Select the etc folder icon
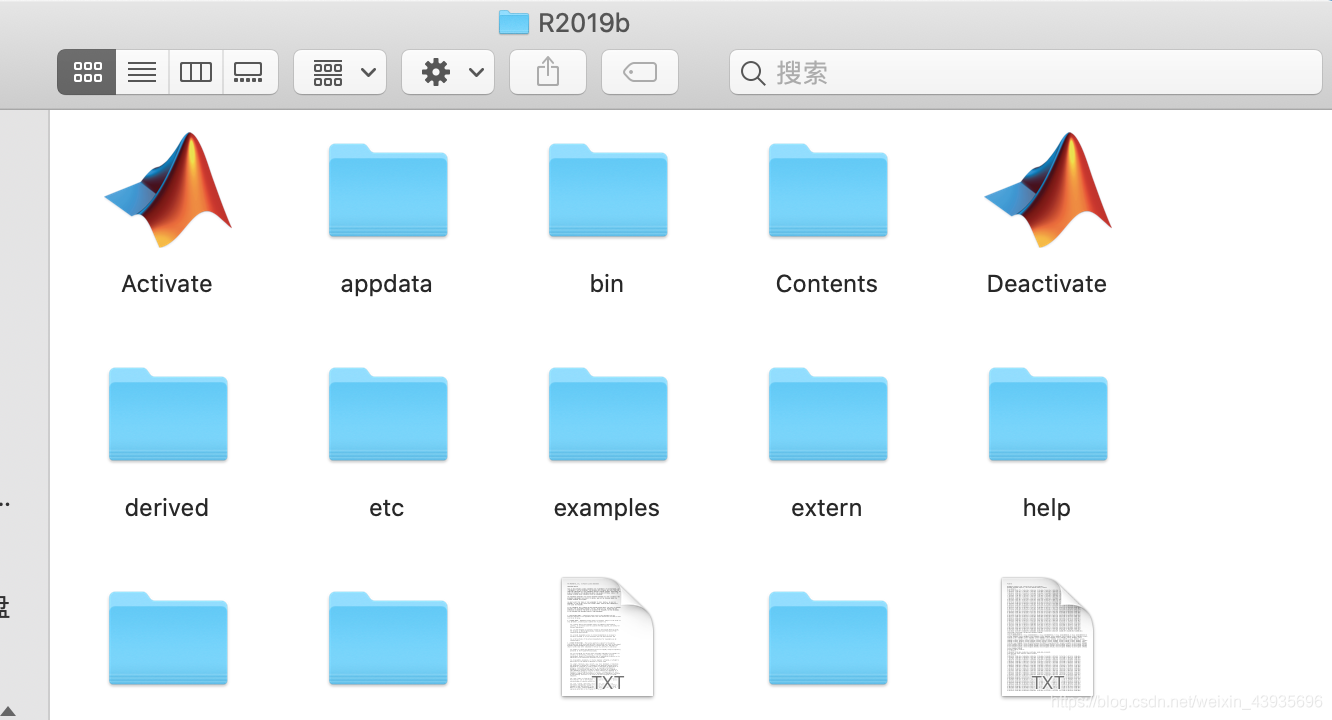 pyautogui.click(x=388, y=415)
